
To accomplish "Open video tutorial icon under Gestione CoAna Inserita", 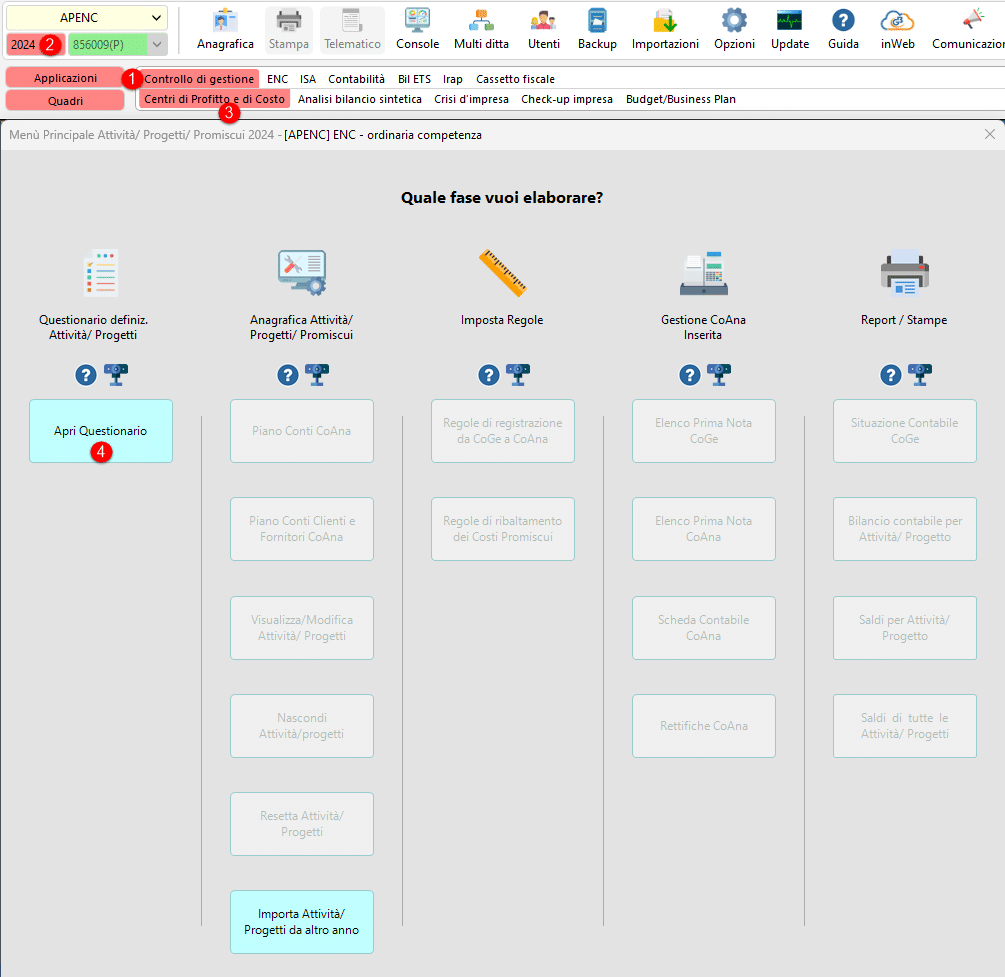I will pos(719,374).
